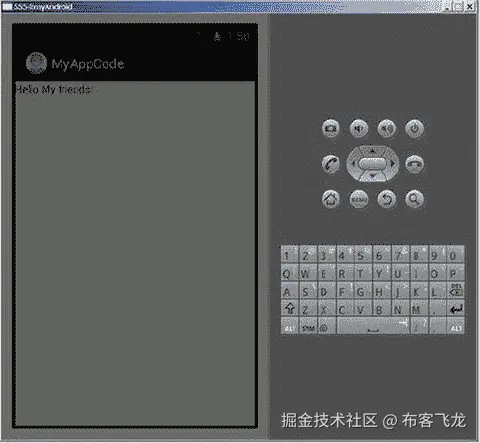Click the D-pad left arrow

tap(353, 163)
